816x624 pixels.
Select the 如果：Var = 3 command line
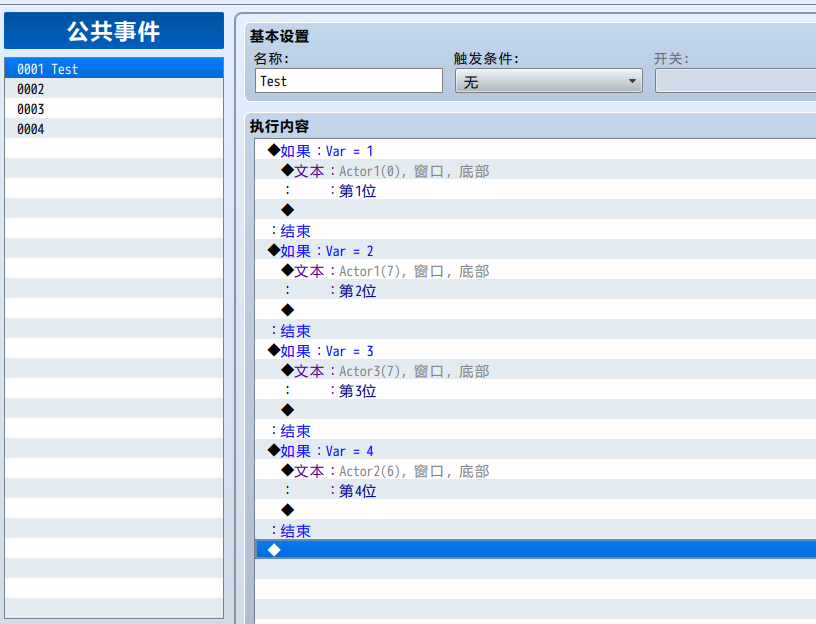click(x=536, y=350)
